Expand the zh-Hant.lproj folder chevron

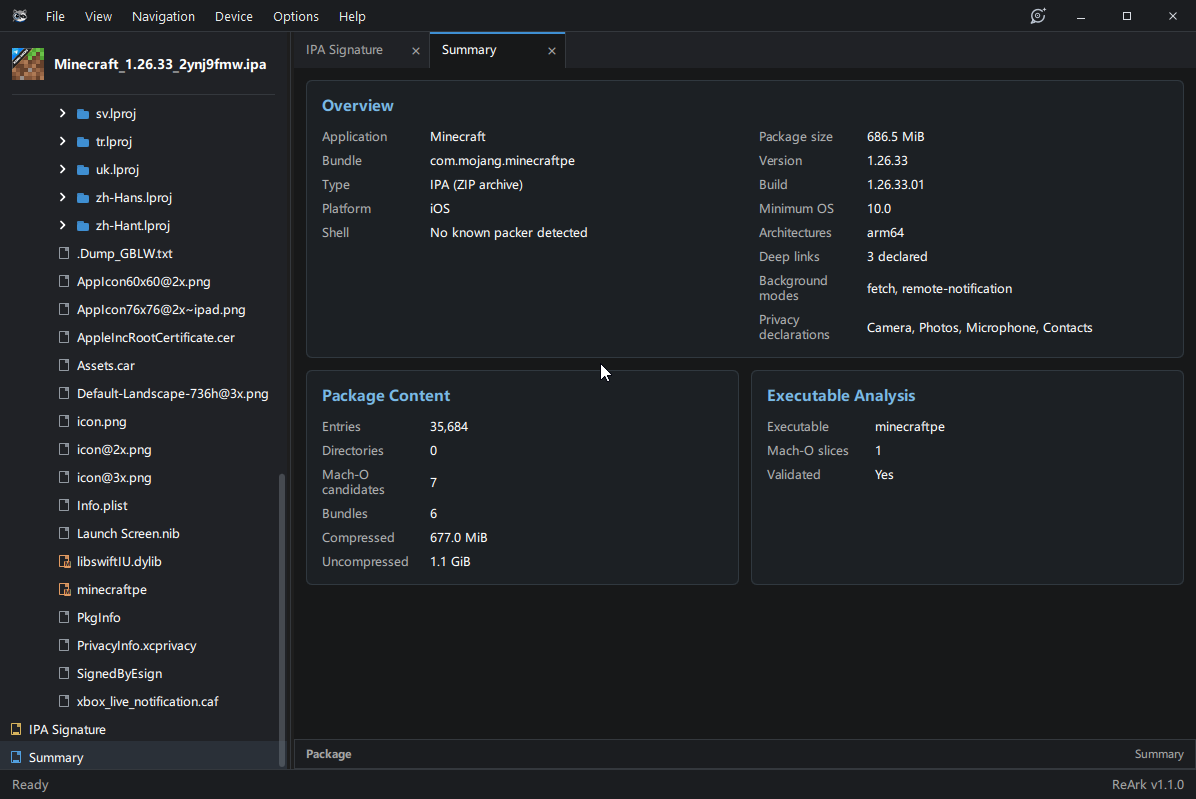[x=63, y=225]
